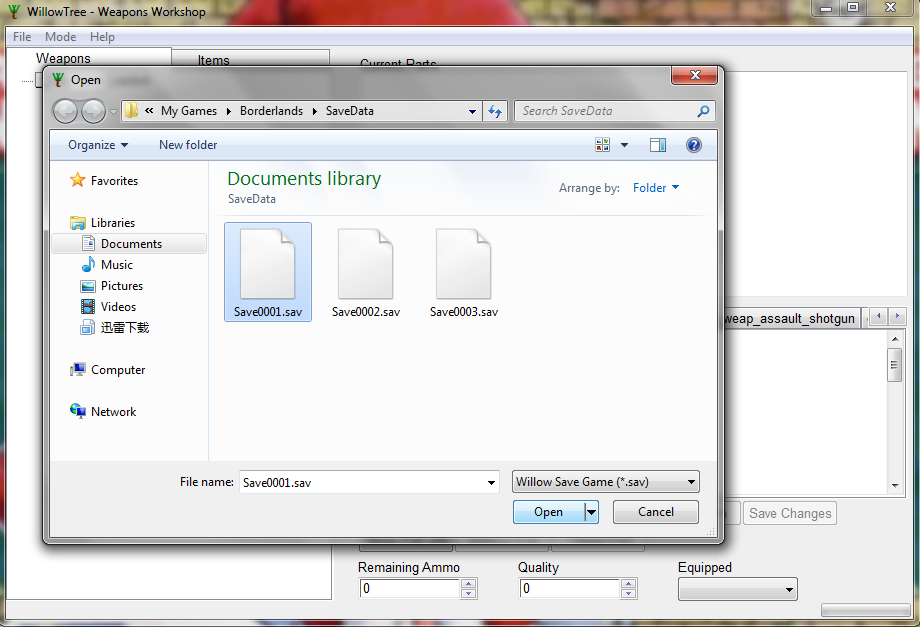The width and height of the screenshot is (920, 627).
Task: Select the weap_assault_shotgun tab
Action: [x=790, y=318]
